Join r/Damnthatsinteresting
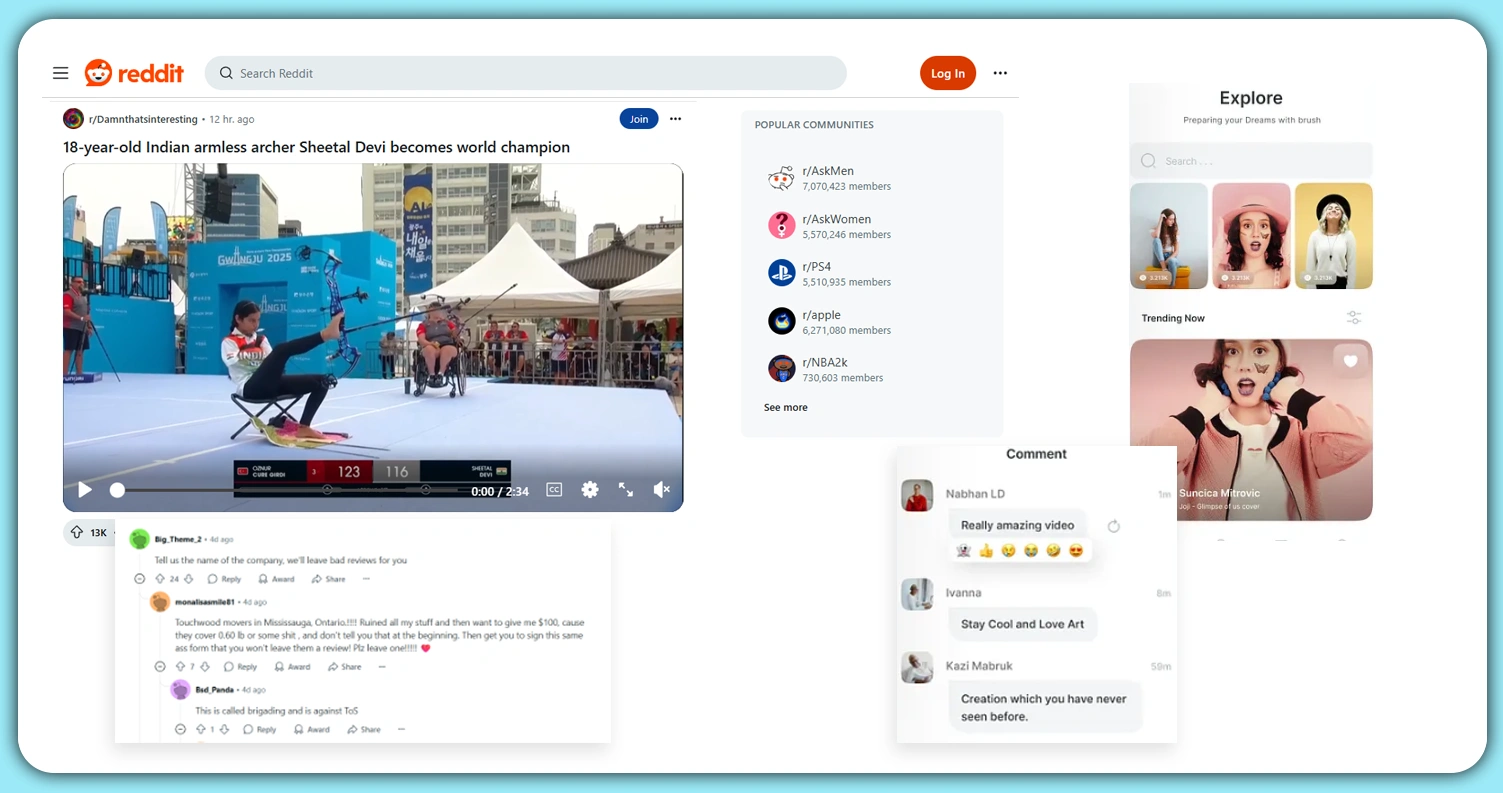Image resolution: width=1503 pixels, height=793 pixels. click(639, 118)
